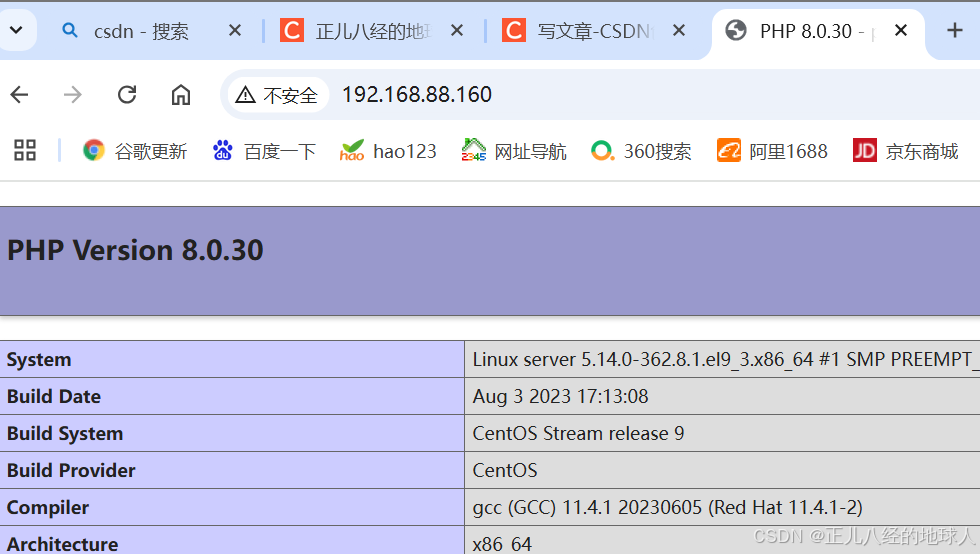Open the 谷歌更新 bookmark
Viewport: 980px width, 554px height.
[x=135, y=151]
